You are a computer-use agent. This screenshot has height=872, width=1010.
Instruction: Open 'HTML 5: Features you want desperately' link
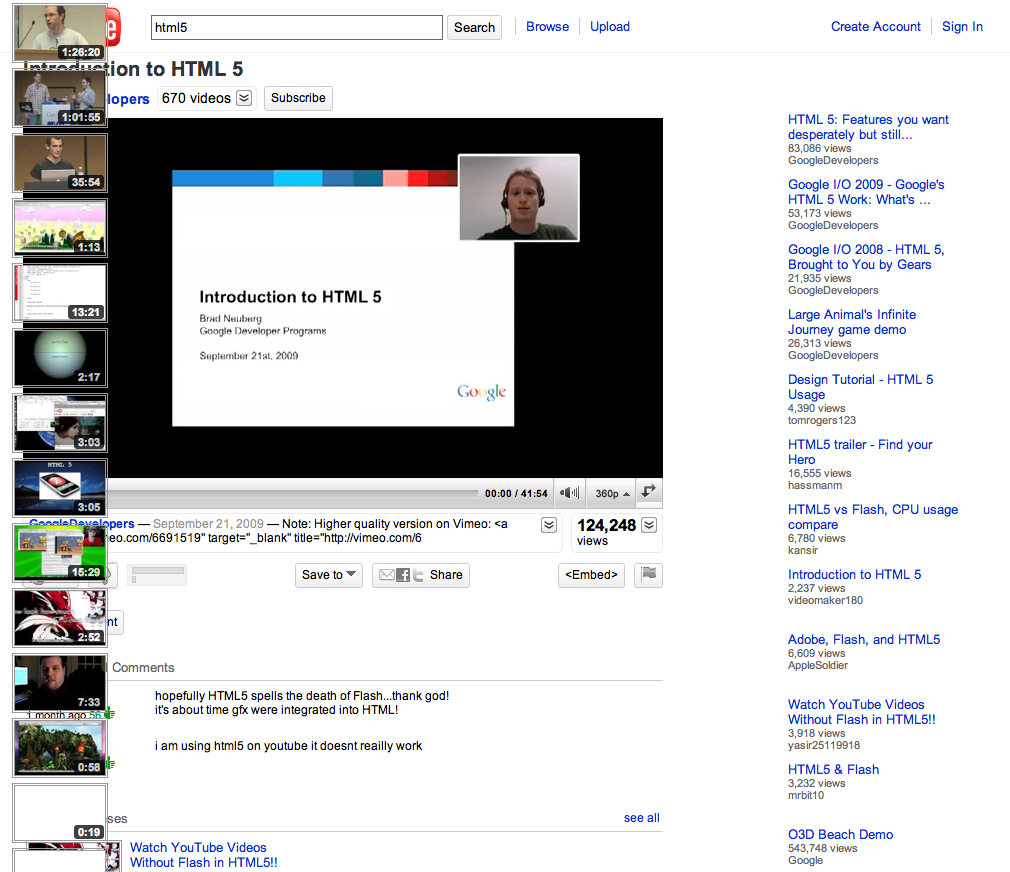pos(868,127)
